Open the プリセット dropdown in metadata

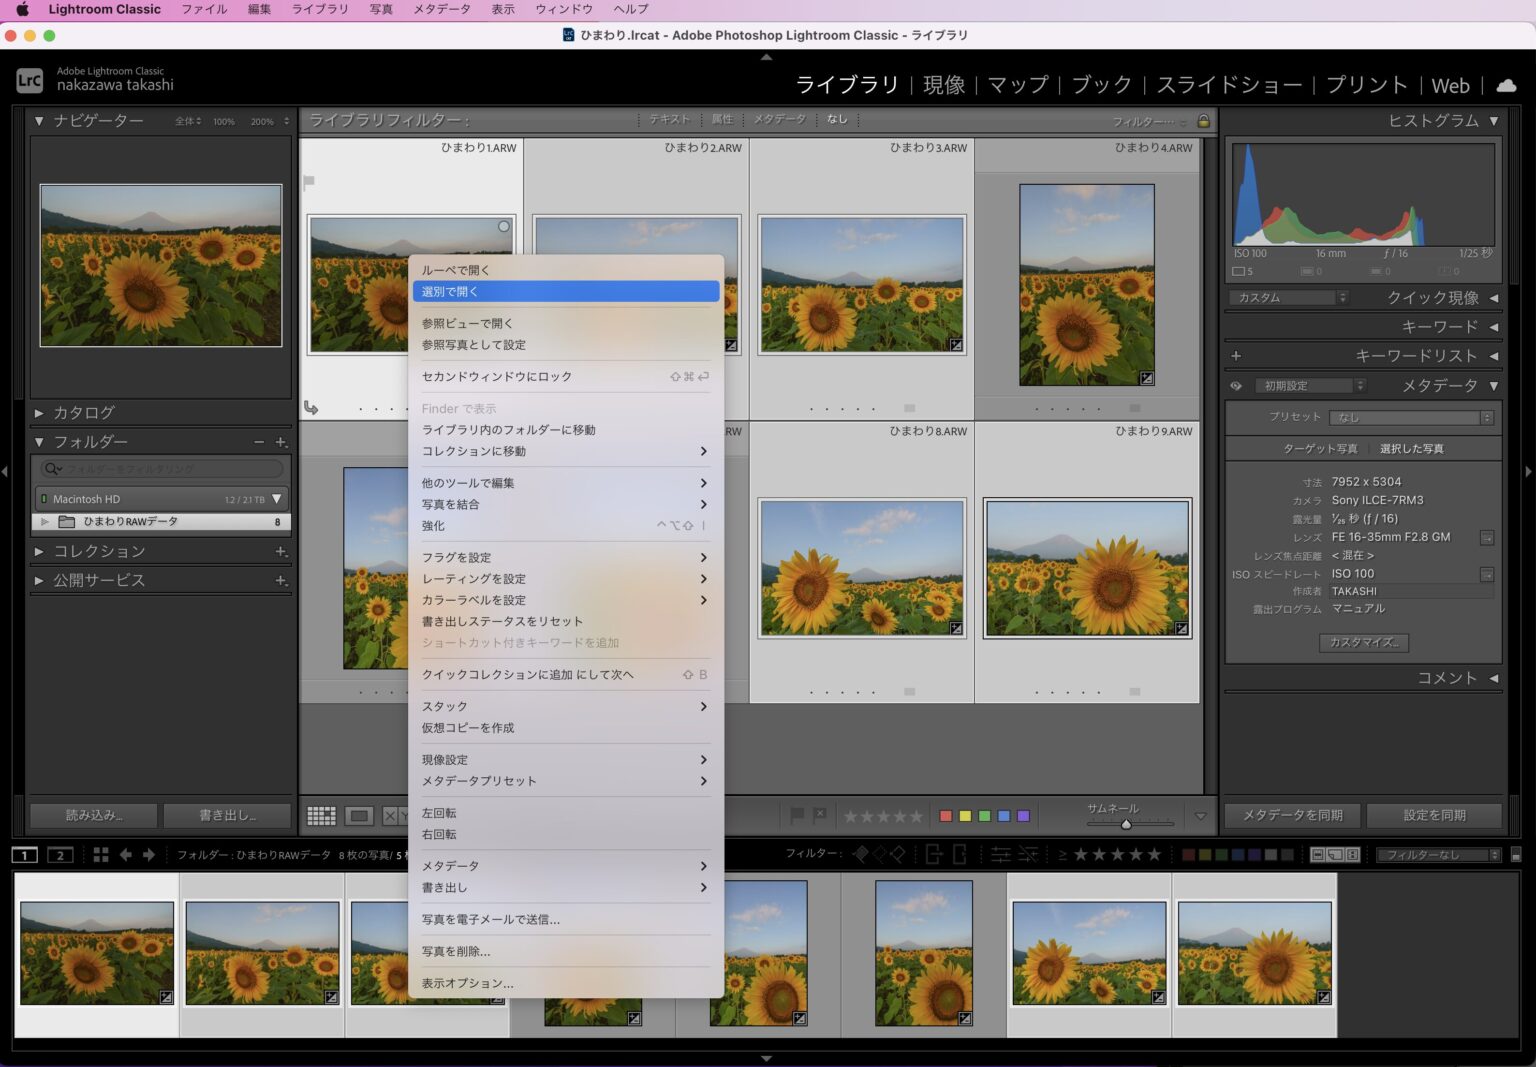coord(1411,417)
